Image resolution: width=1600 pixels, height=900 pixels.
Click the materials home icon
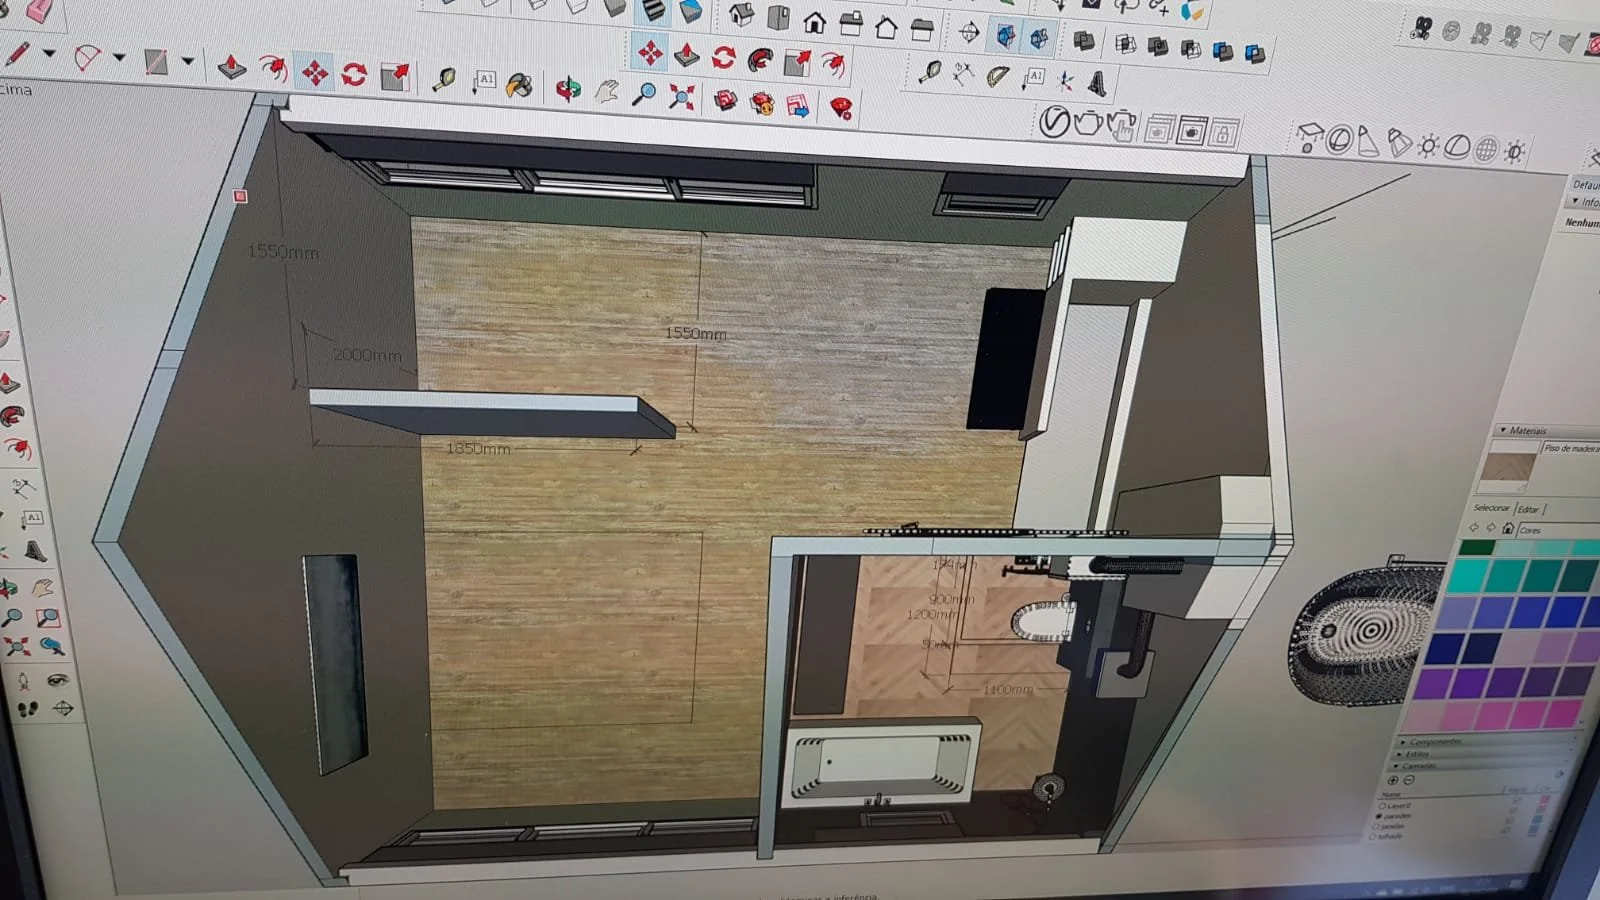[x=1508, y=528]
